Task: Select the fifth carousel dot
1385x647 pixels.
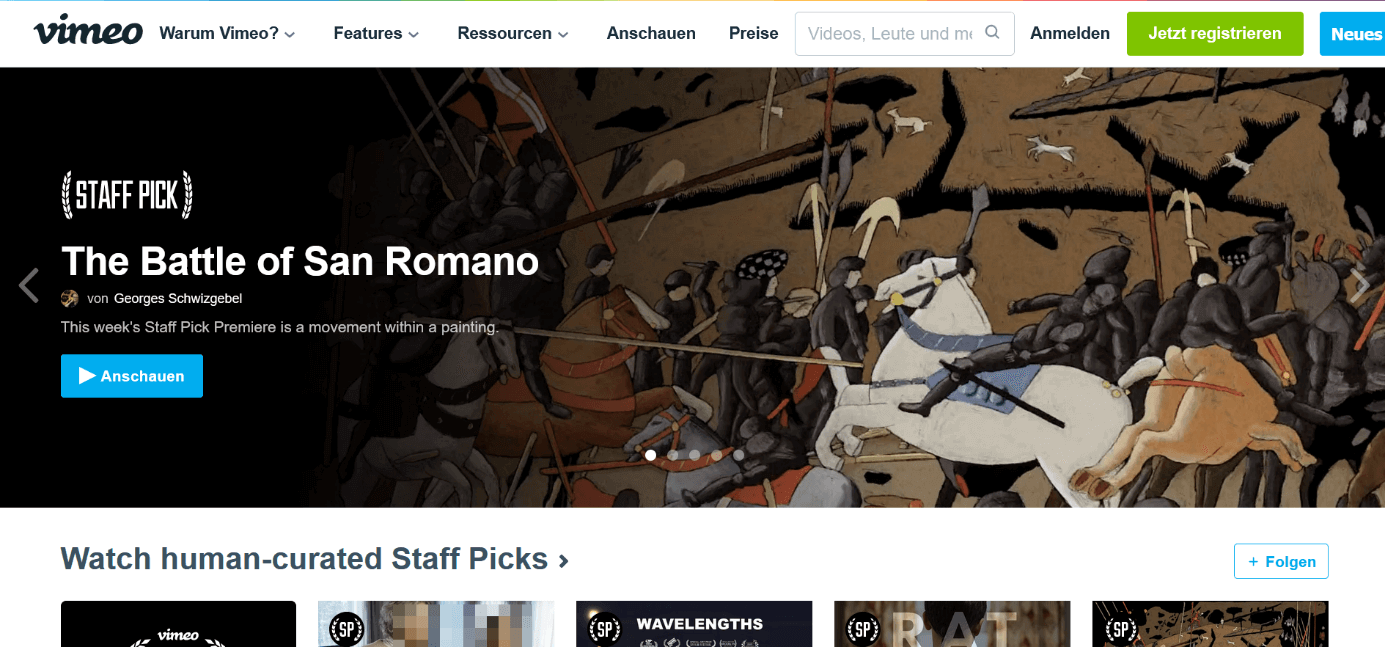Action: click(x=739, y=455)
